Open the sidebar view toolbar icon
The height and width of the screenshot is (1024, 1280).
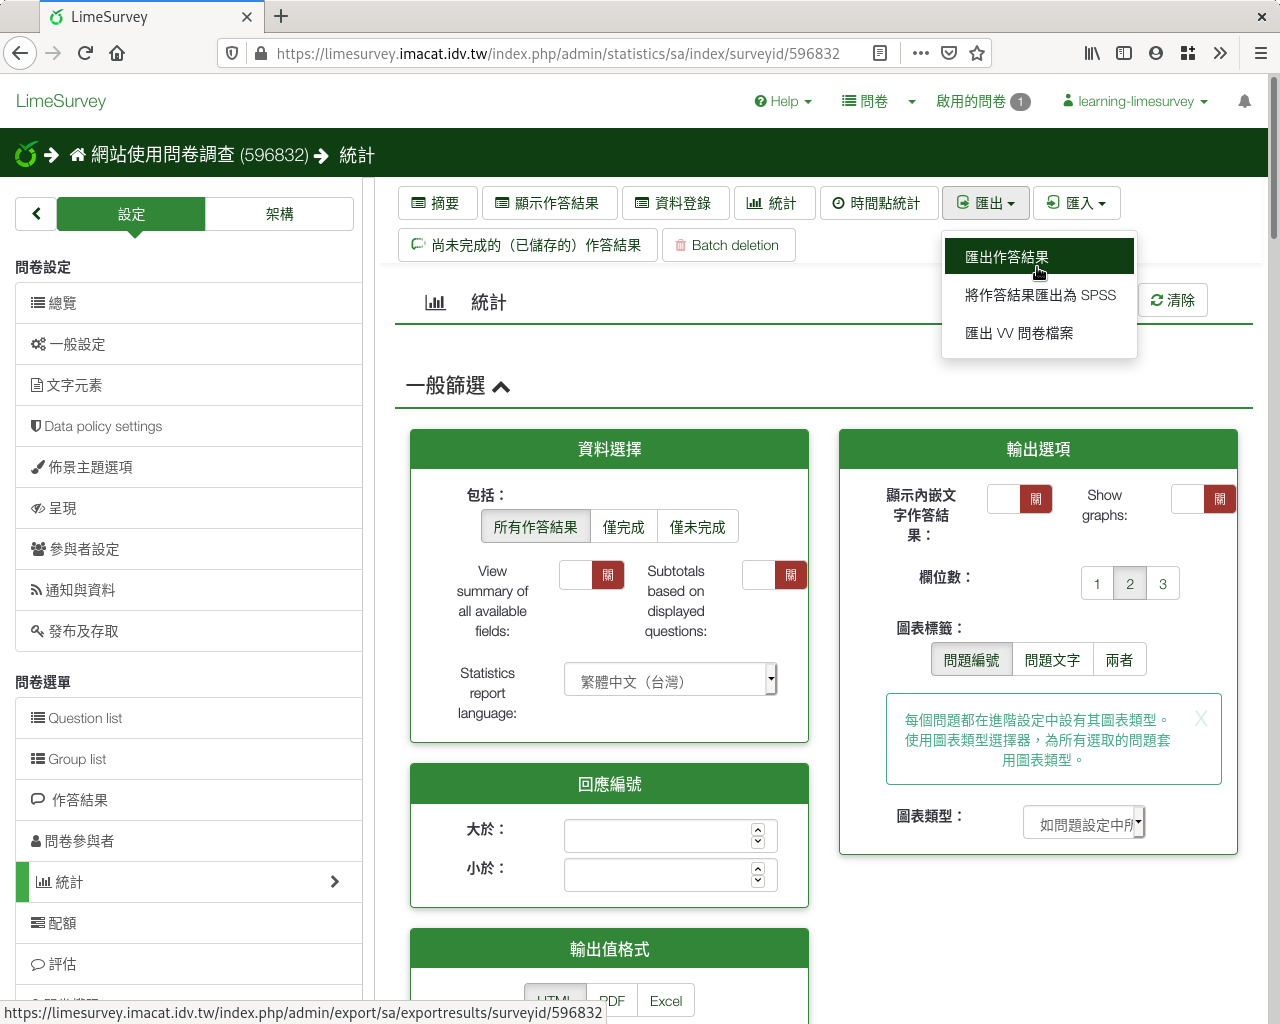pos(1124,53)
